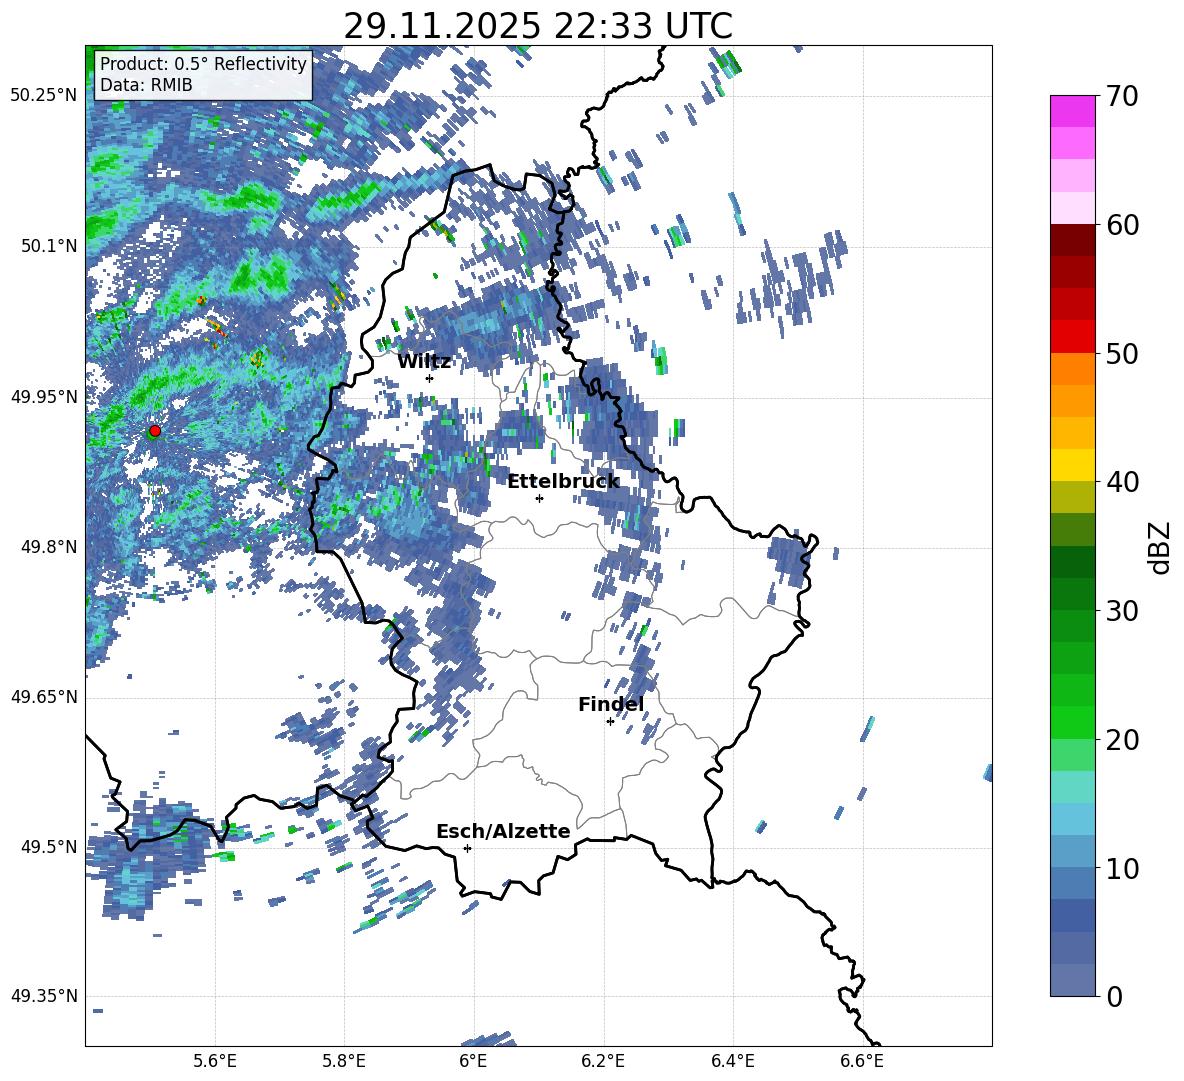Click the bright red colorbar band above 50
Viewport: 1184px width, 1081px height.
(1072, 337)
